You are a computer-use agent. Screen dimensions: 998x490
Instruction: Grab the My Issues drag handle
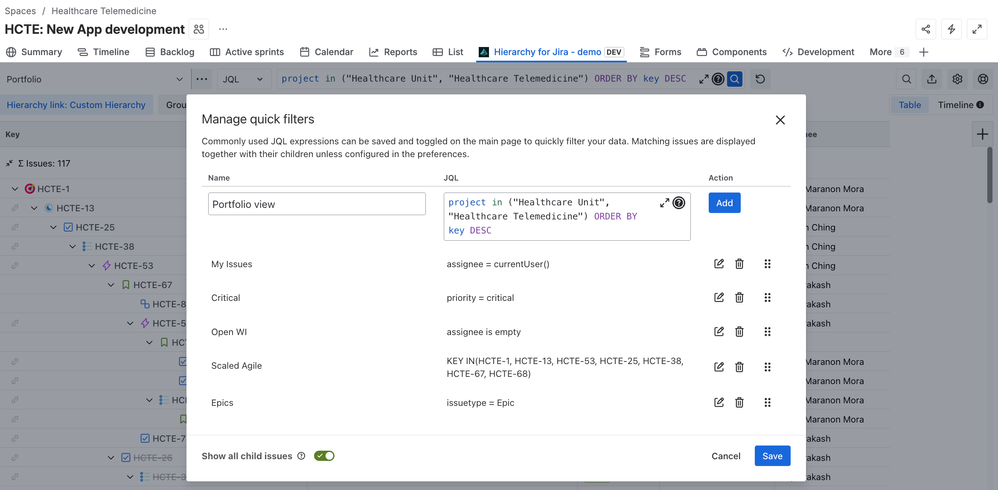pyautogui.click(x=768, y=263)
